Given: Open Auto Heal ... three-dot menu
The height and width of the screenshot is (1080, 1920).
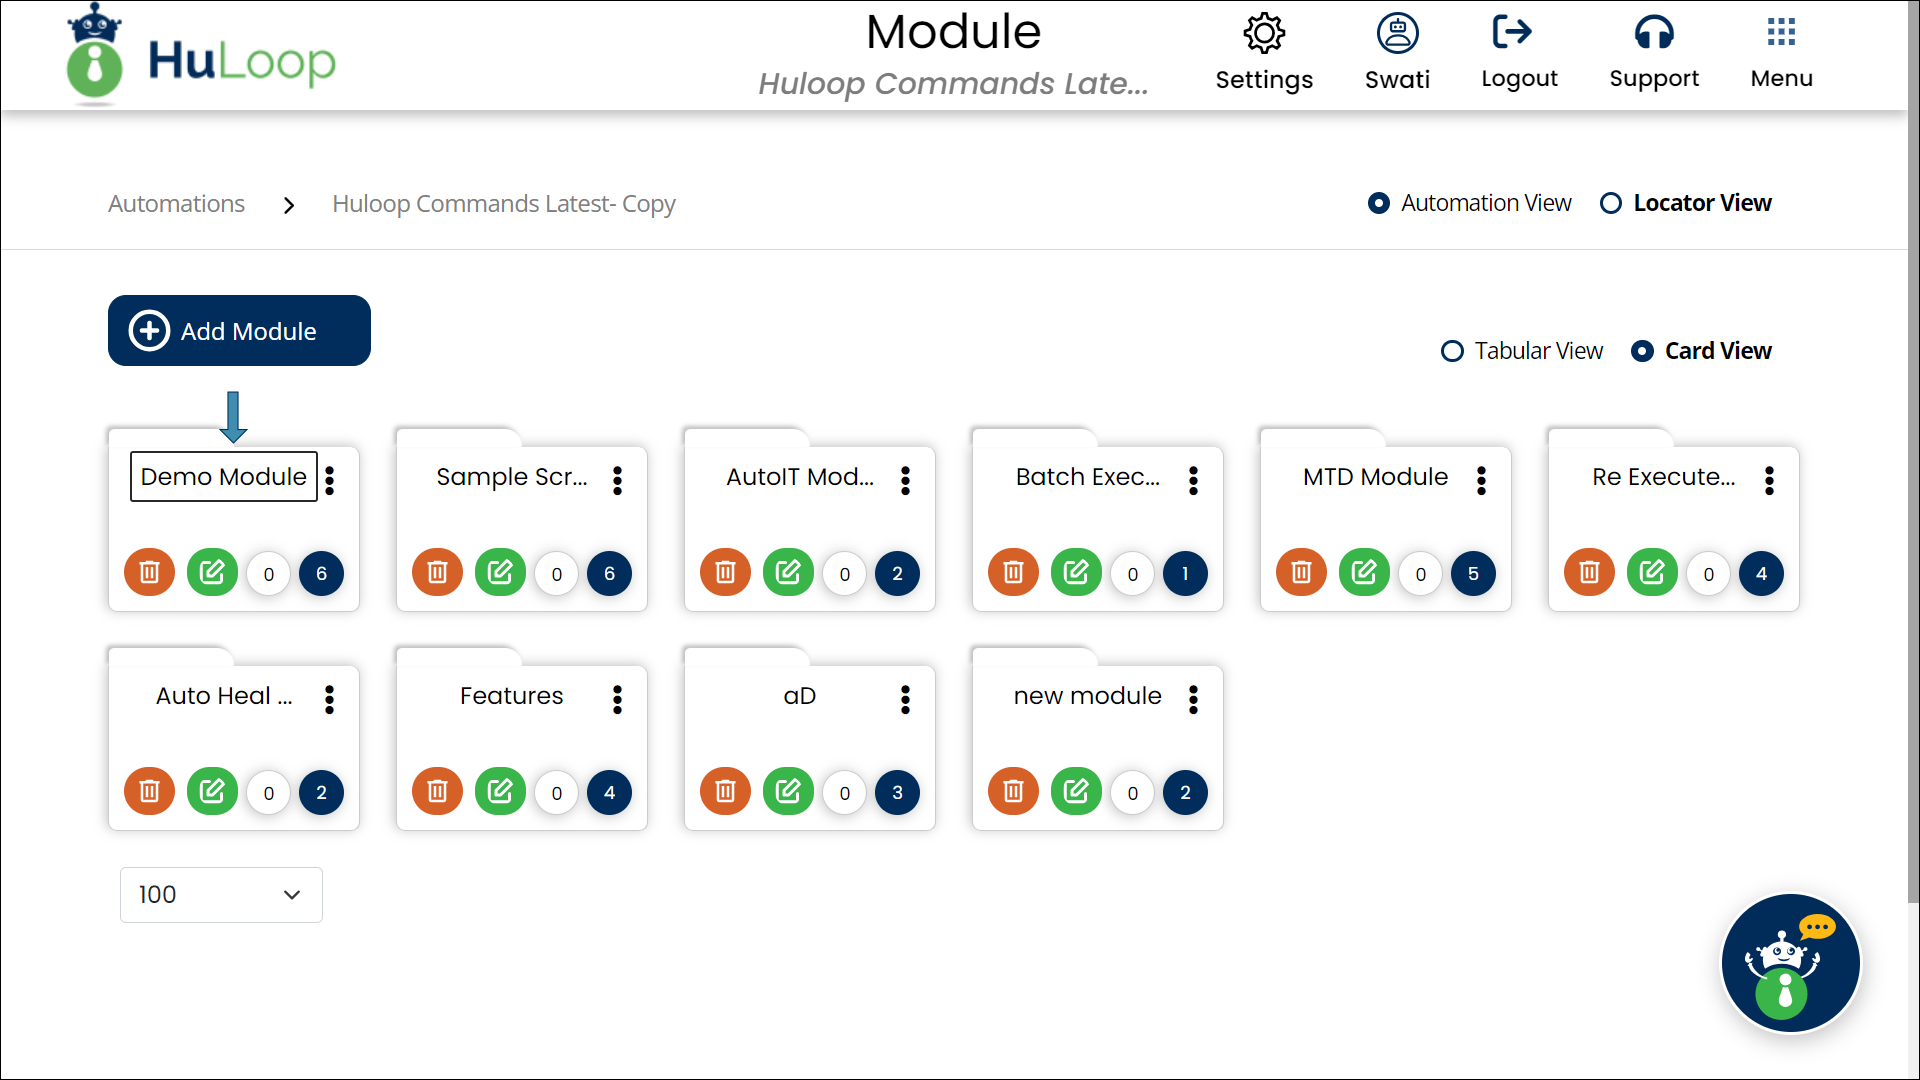Looking at the screenshot, I should click(x=330, y=699).
